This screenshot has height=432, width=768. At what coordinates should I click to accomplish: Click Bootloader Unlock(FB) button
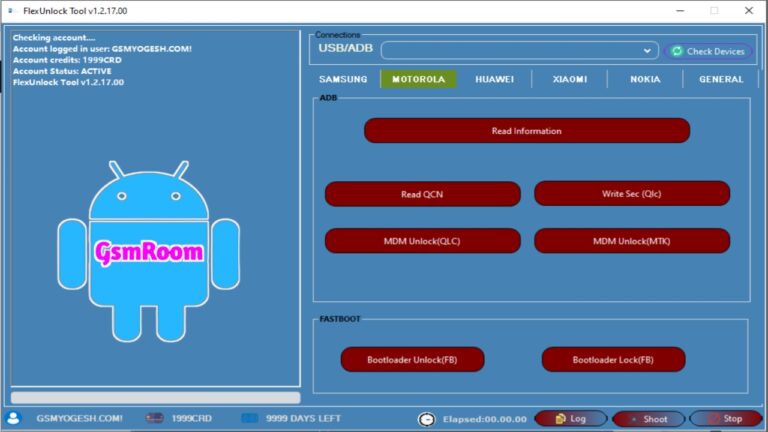click(412, 360)
